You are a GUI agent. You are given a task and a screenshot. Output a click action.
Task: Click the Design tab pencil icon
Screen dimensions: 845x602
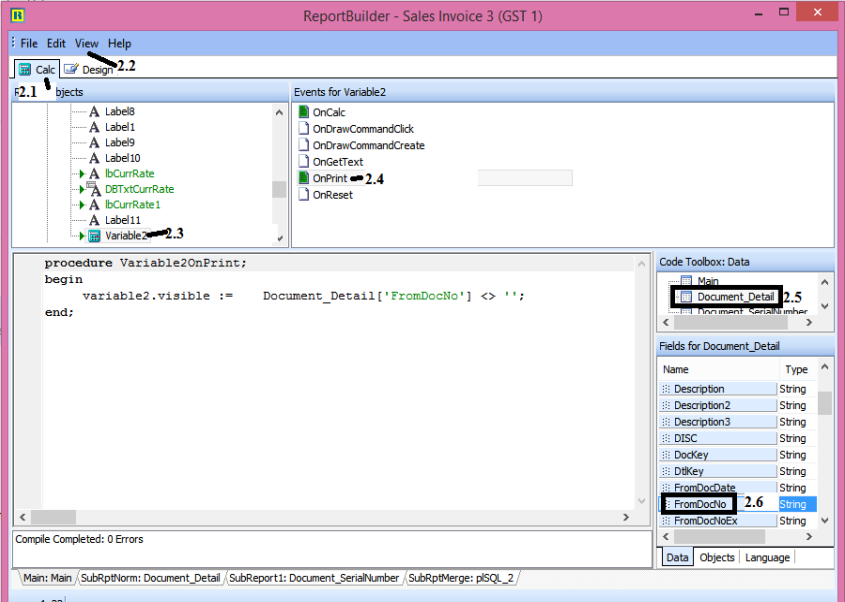pos(71,70)
